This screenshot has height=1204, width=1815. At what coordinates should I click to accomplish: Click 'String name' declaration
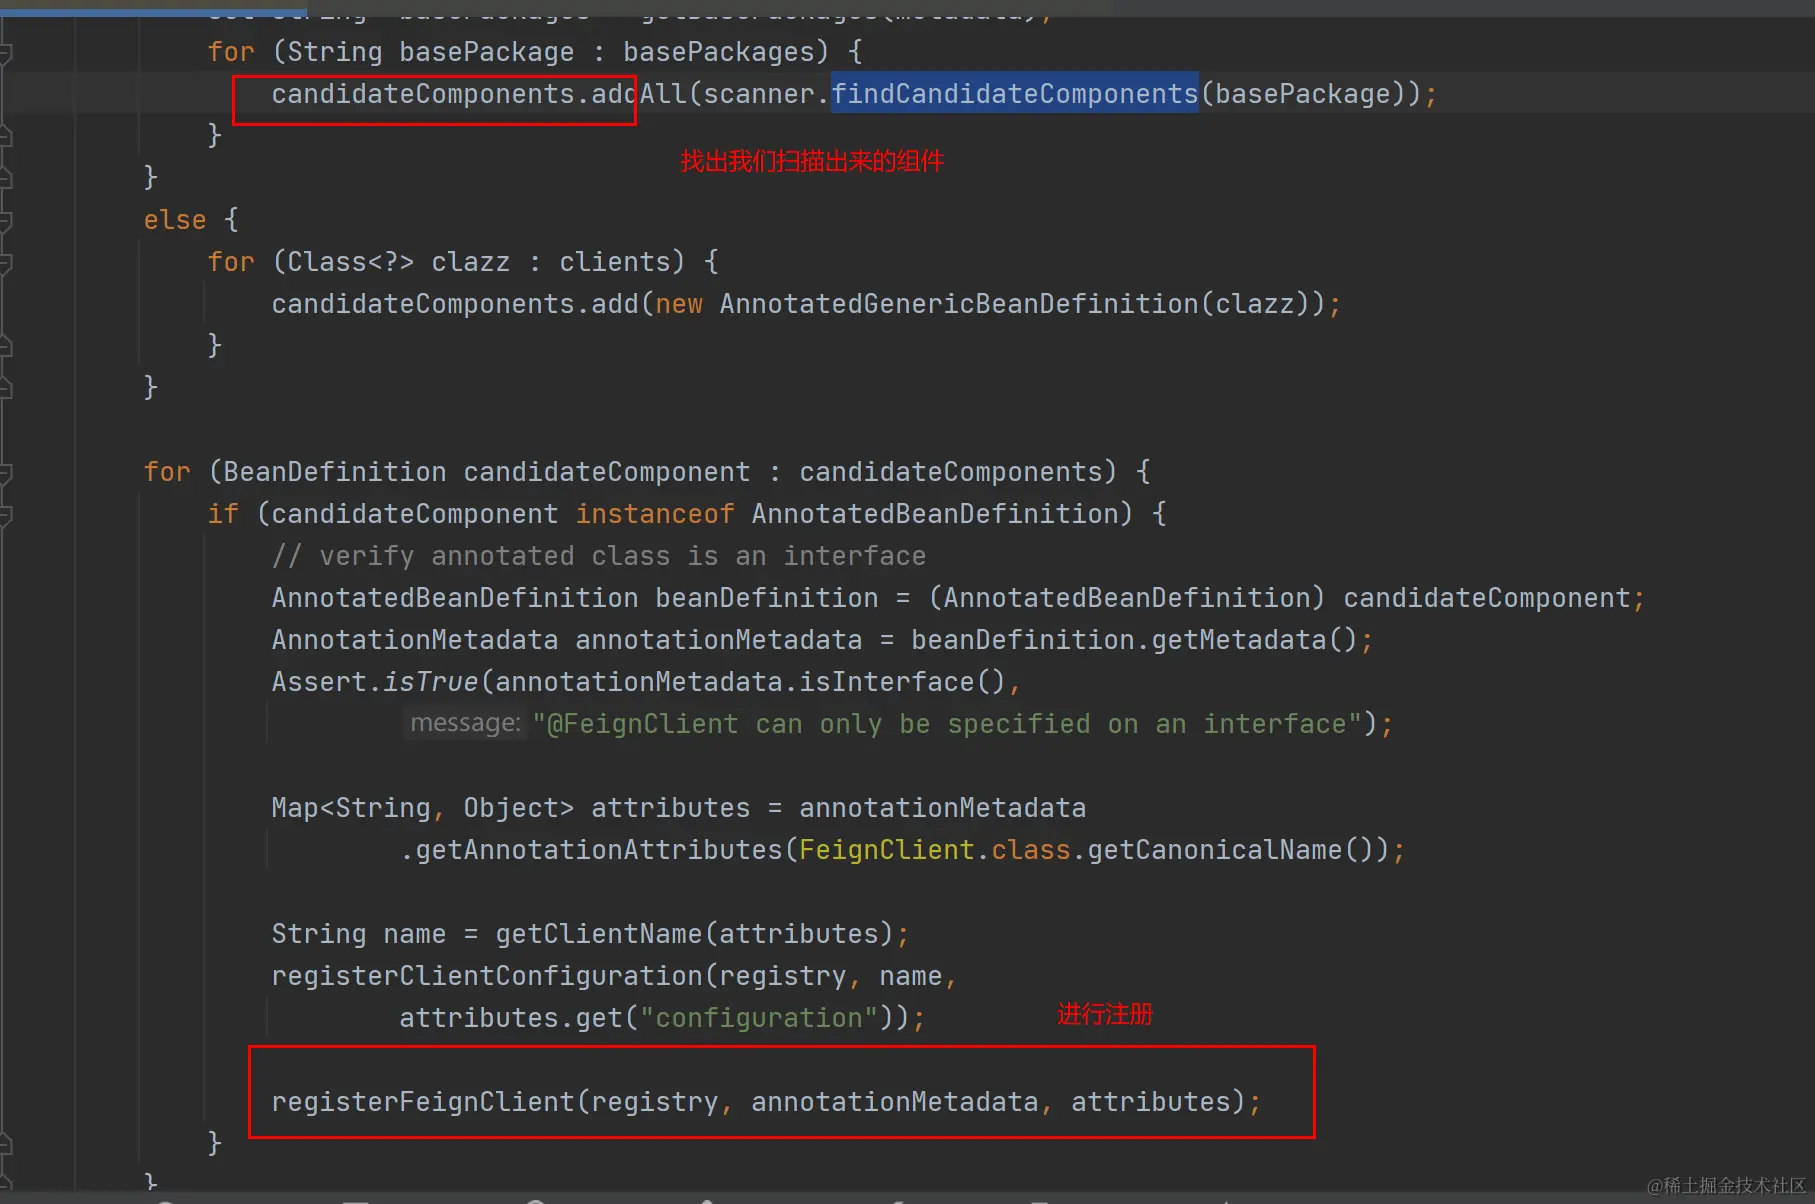click(x=359, y=934)
